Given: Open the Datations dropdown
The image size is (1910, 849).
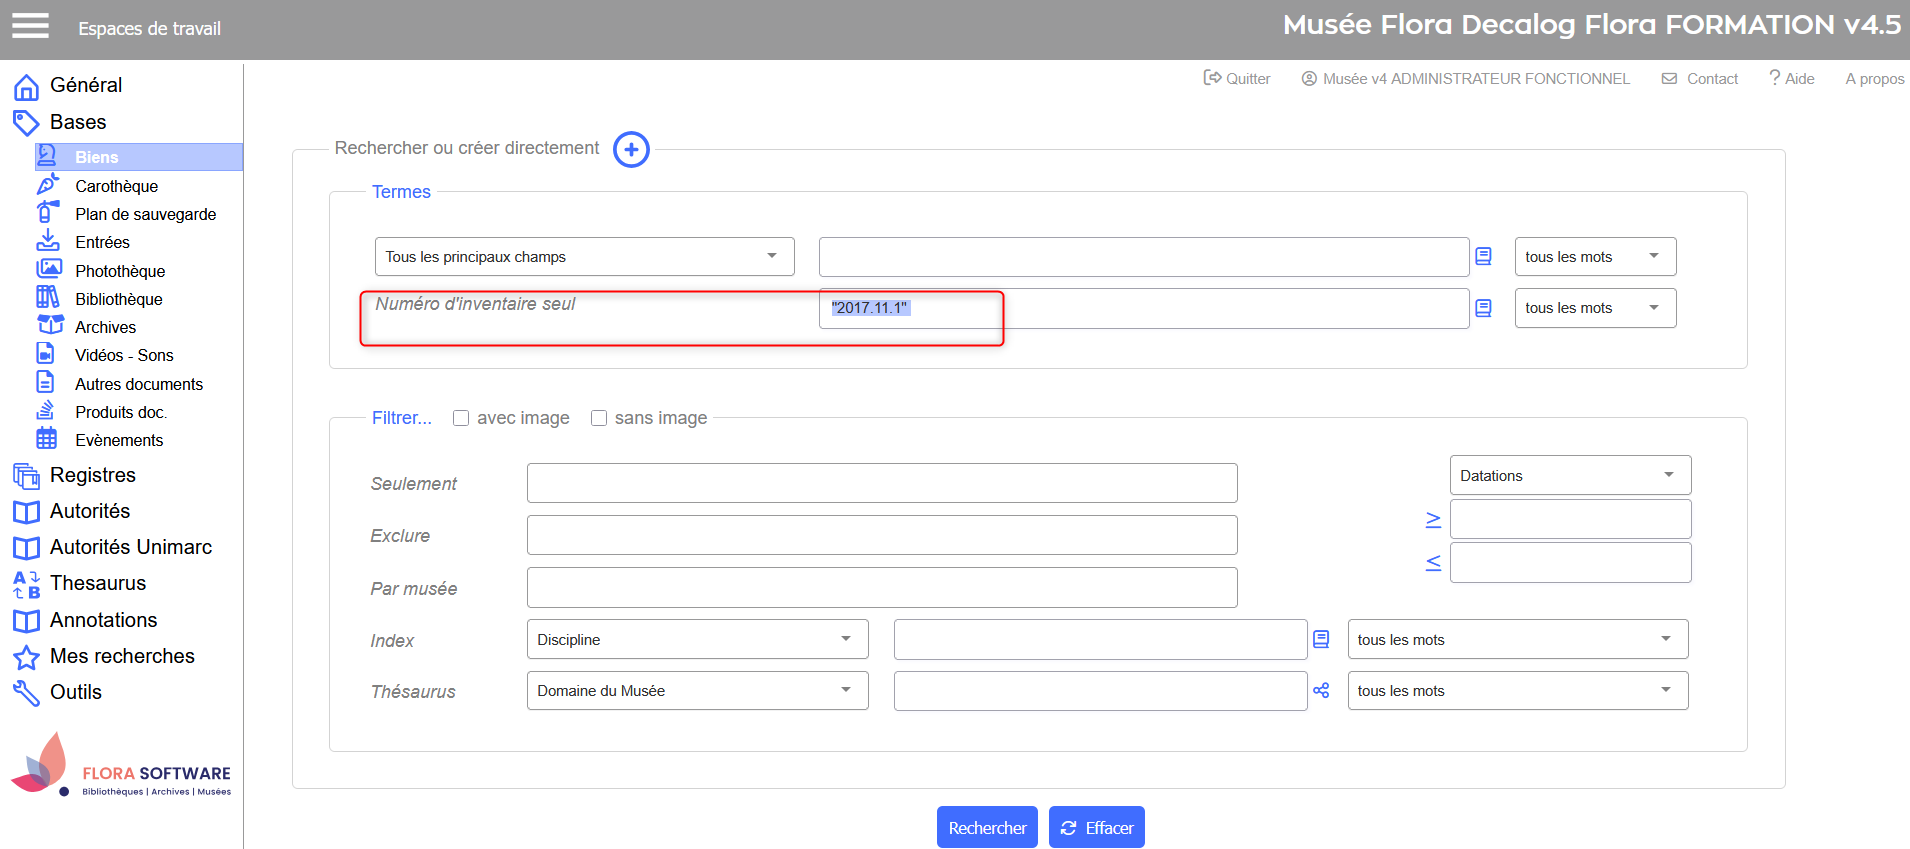Looking at the screenshot, I should coord(1569,476).
